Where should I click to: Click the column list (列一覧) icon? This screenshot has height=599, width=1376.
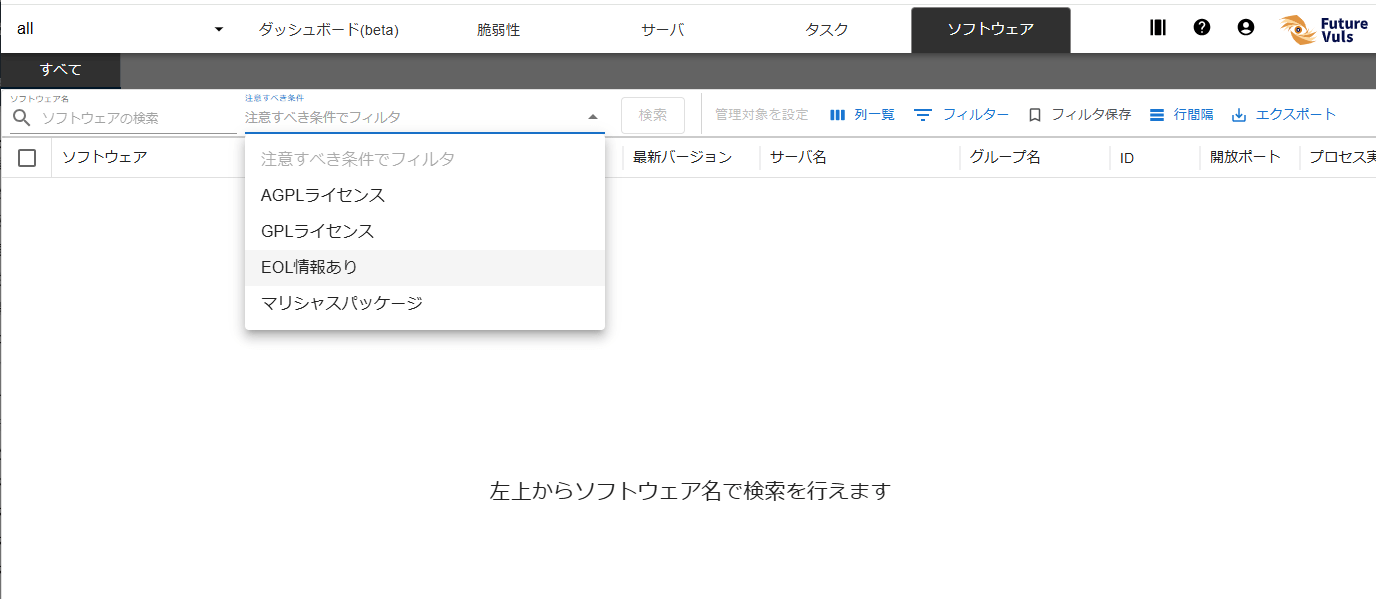pos(838,115)
